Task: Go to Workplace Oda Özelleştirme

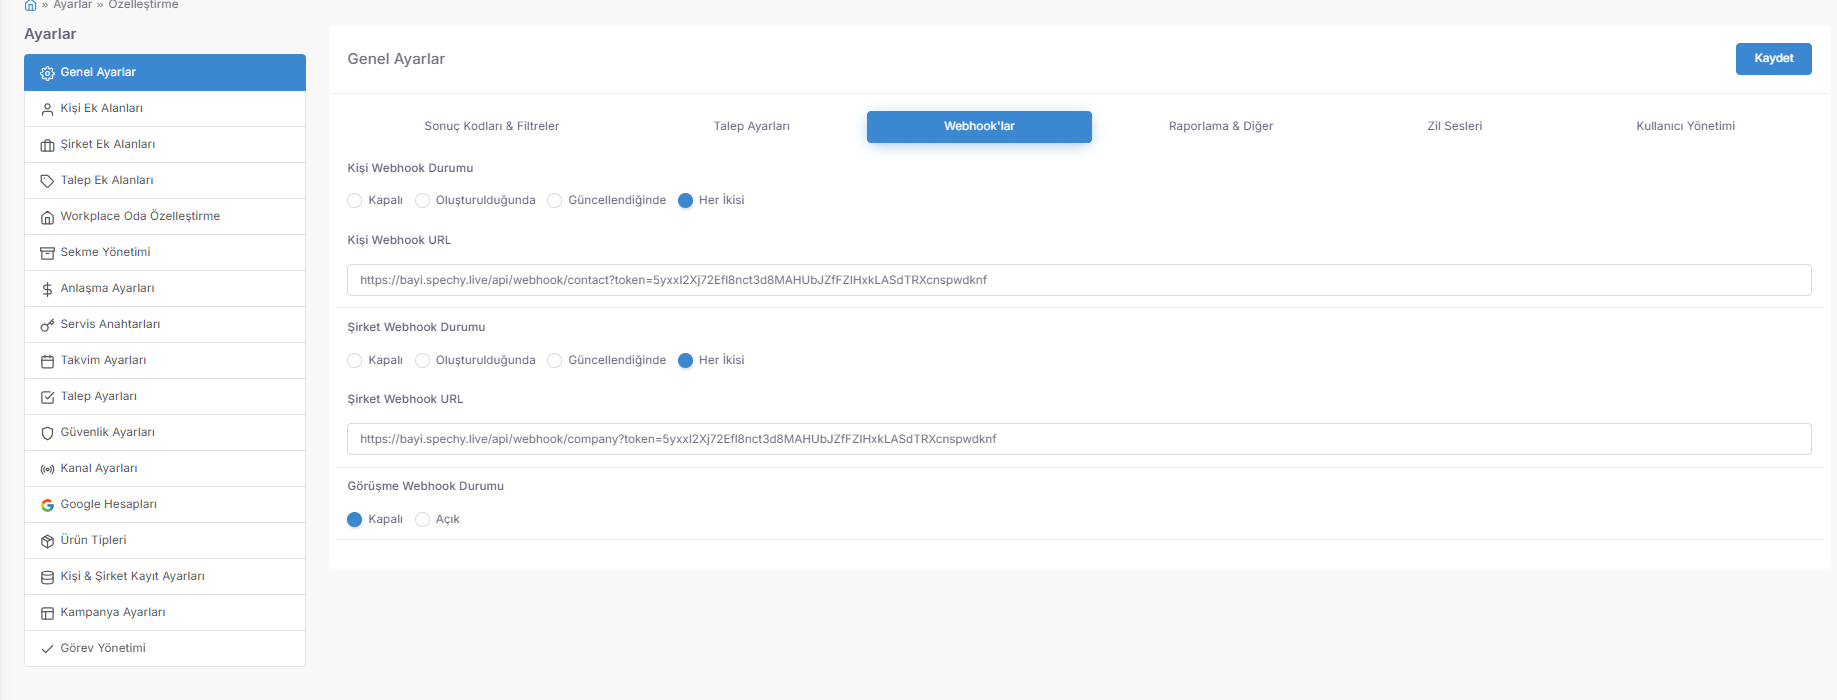Action: click(165, 216)
